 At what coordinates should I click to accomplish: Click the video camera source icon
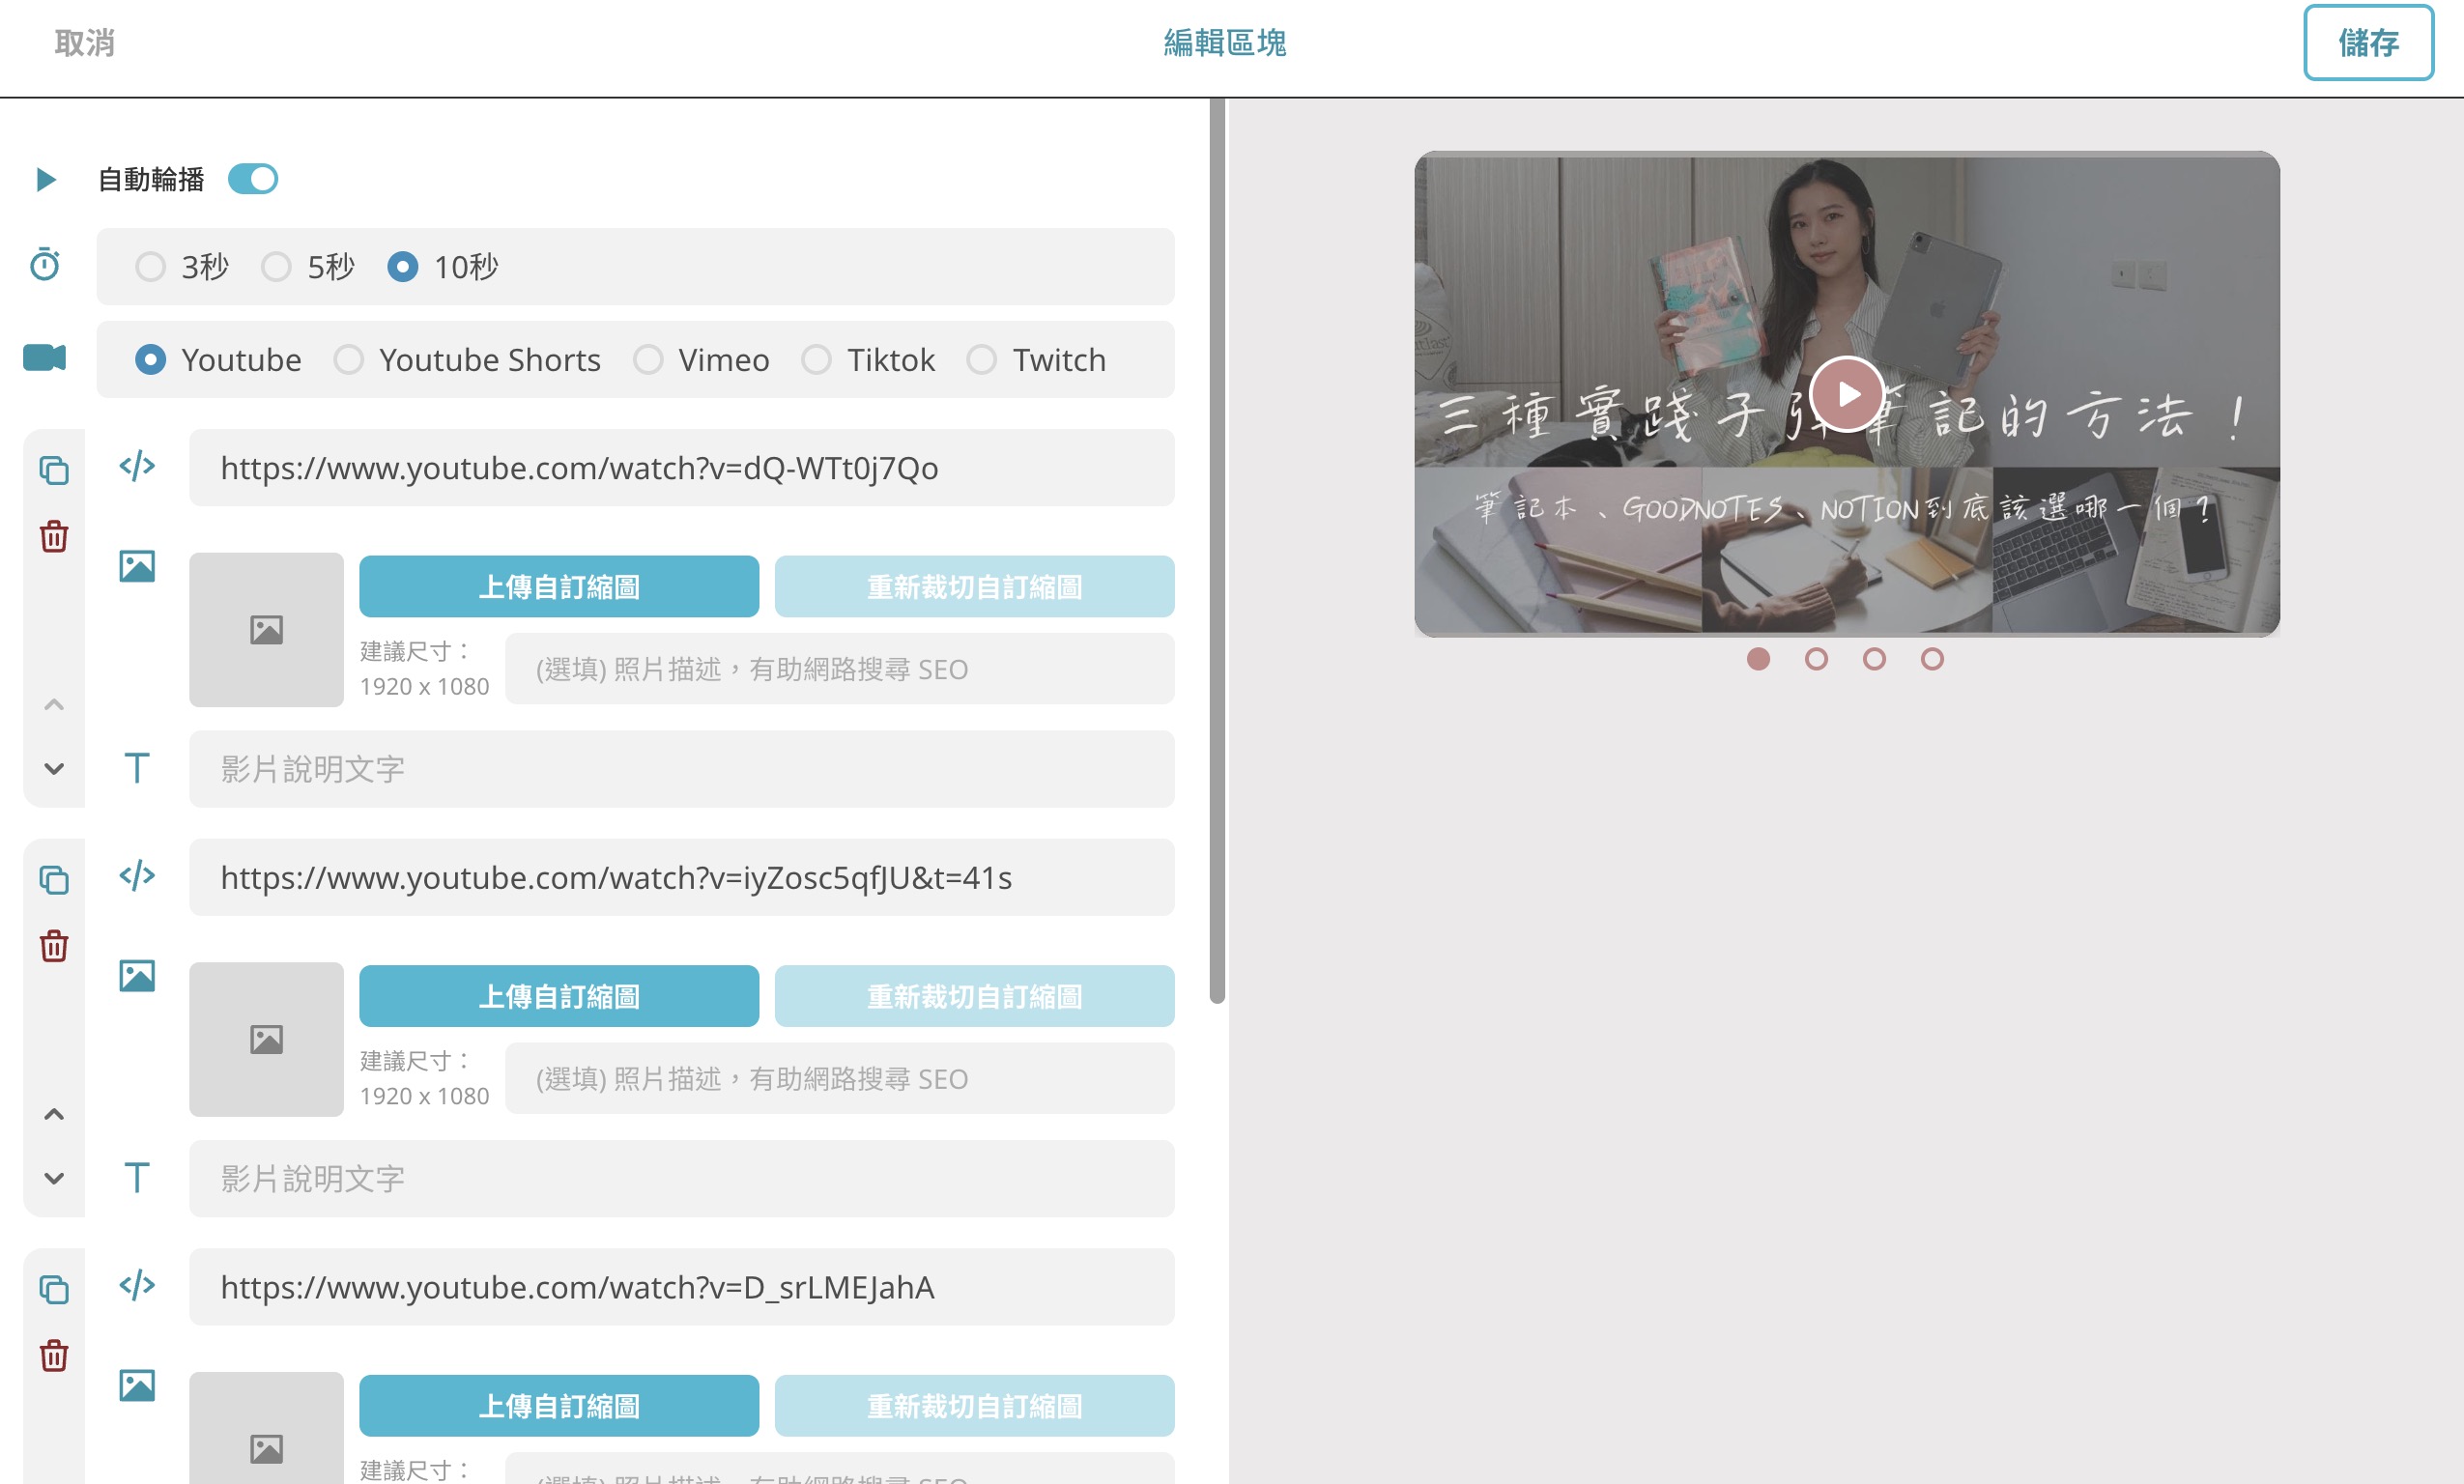click(45, 358)
